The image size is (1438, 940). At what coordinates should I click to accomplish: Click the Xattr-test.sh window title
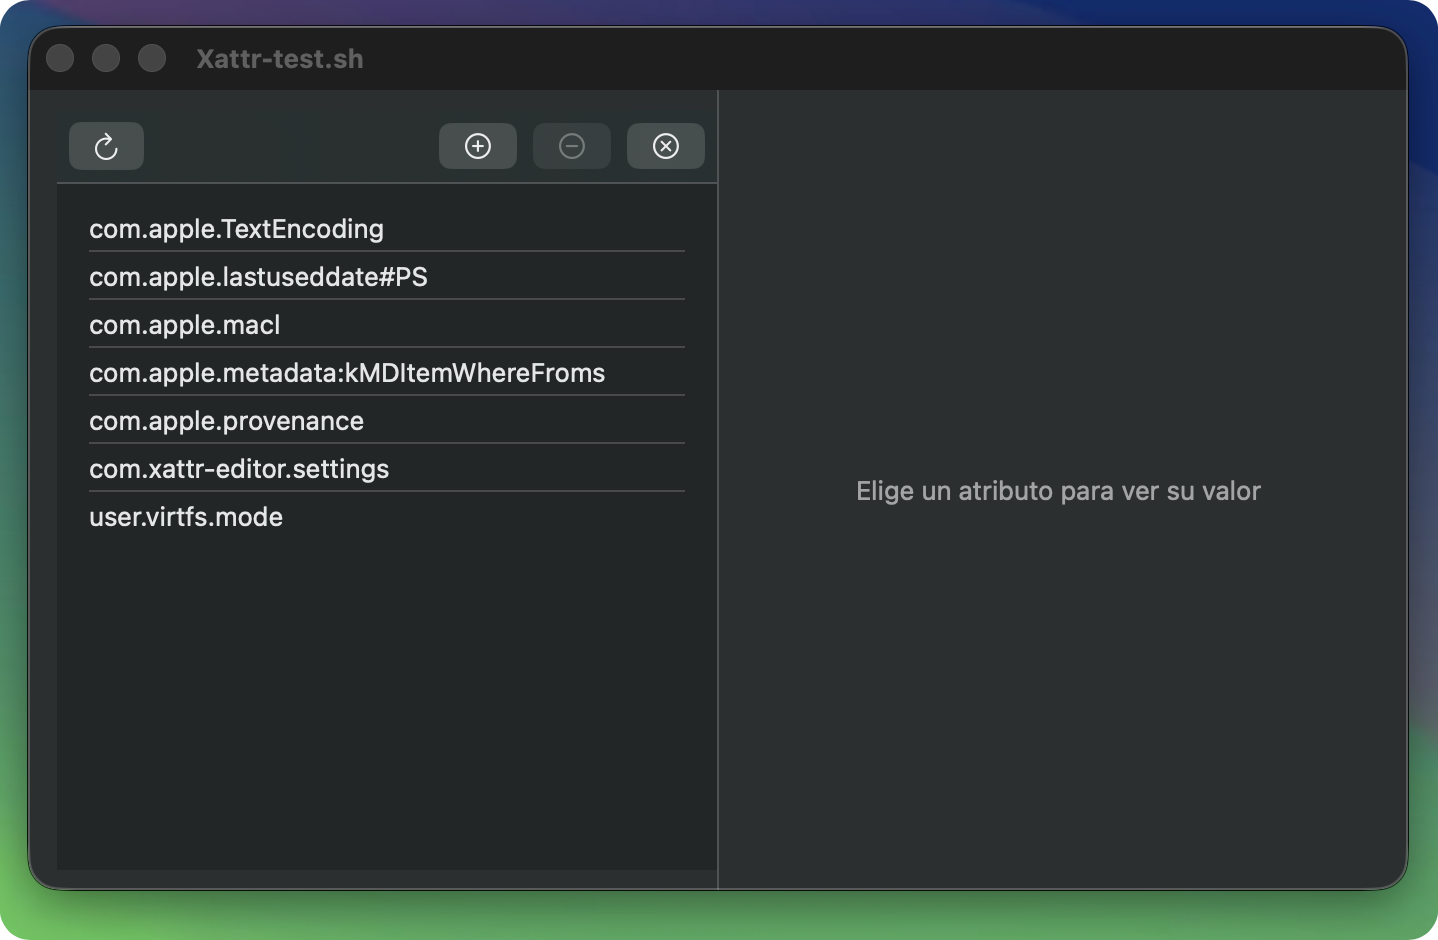pos(280,59)
